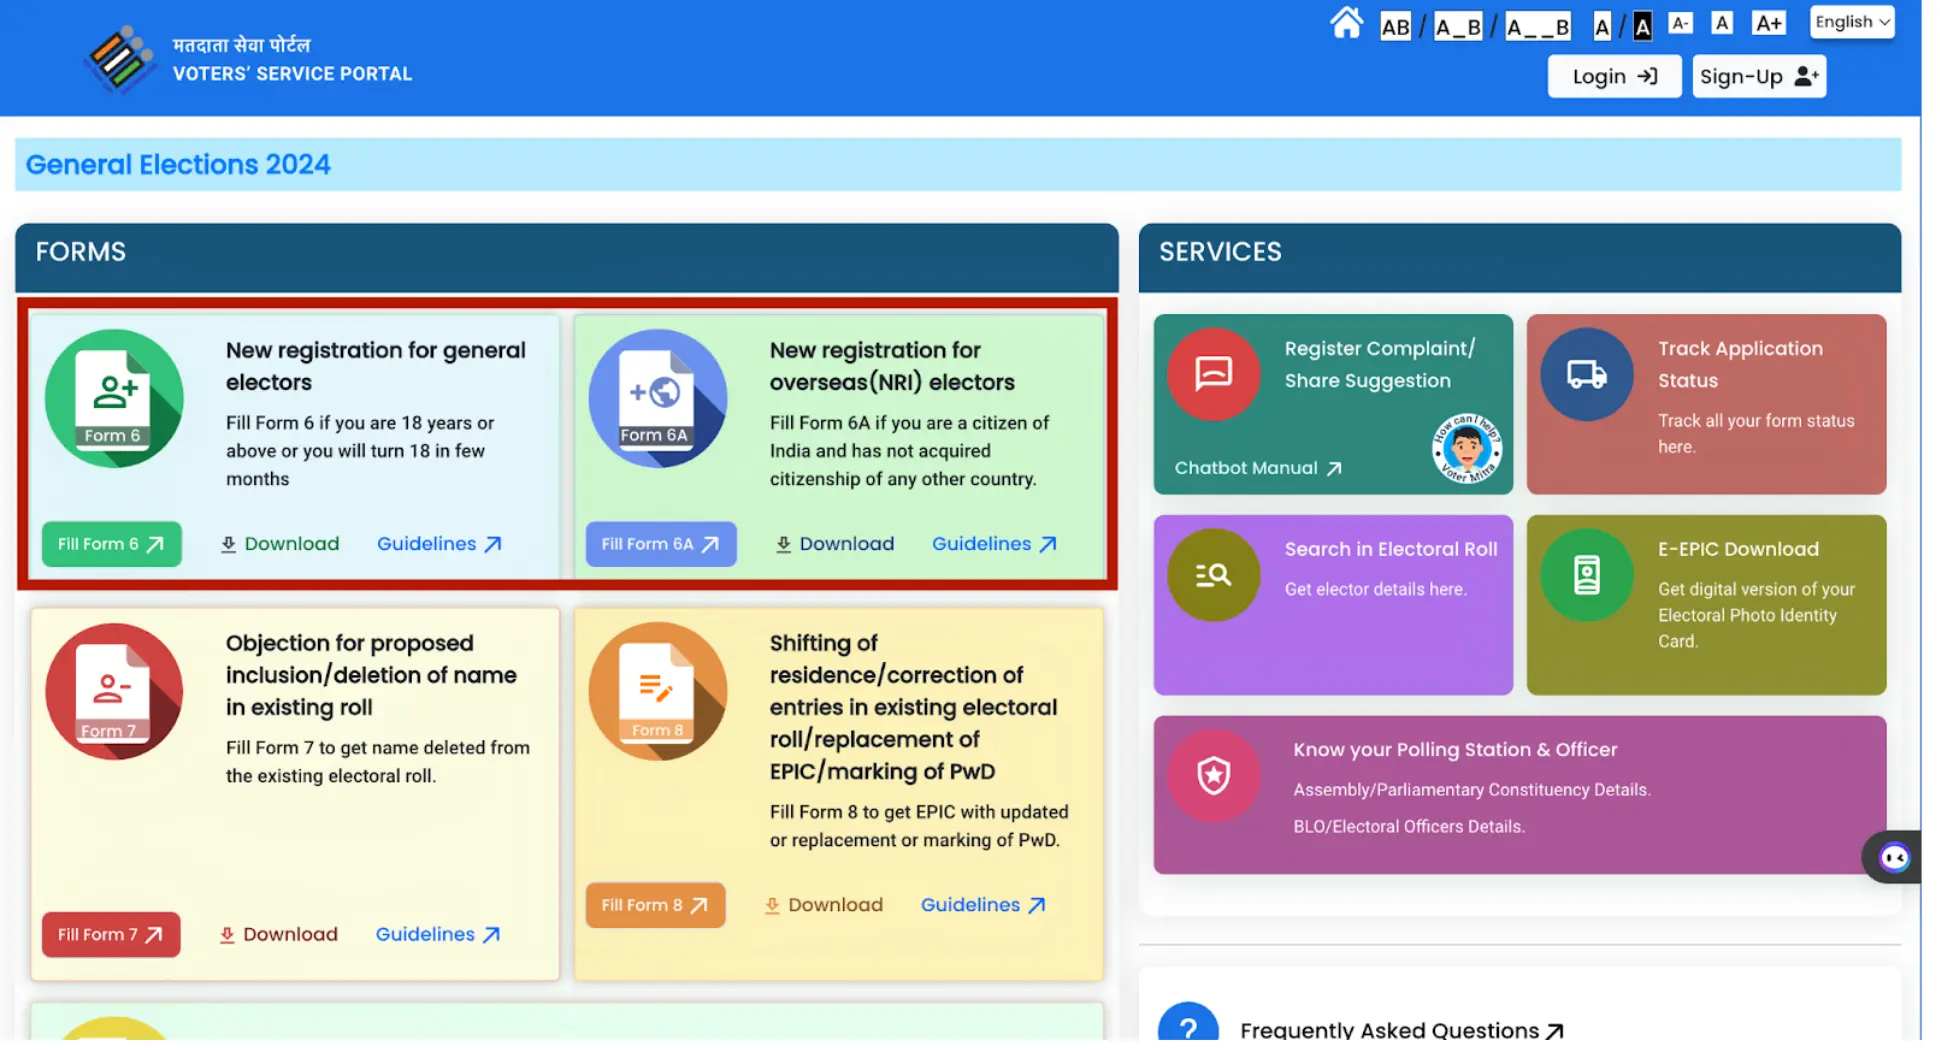Click the red Form 7 icon
The image size is (1940, 1050).
[114, 691]
